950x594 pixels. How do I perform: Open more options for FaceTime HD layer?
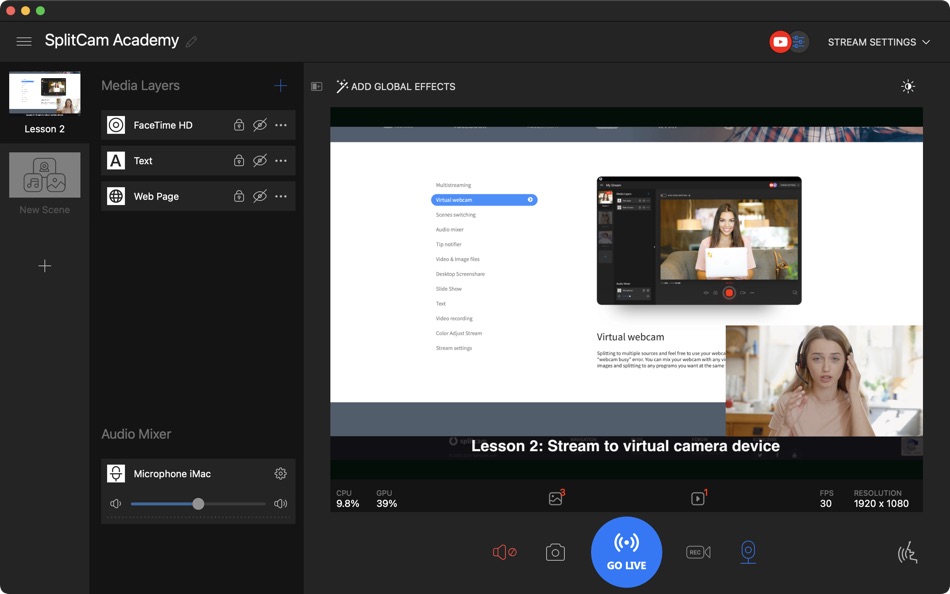pyautogui.click(x=281, y=125)
